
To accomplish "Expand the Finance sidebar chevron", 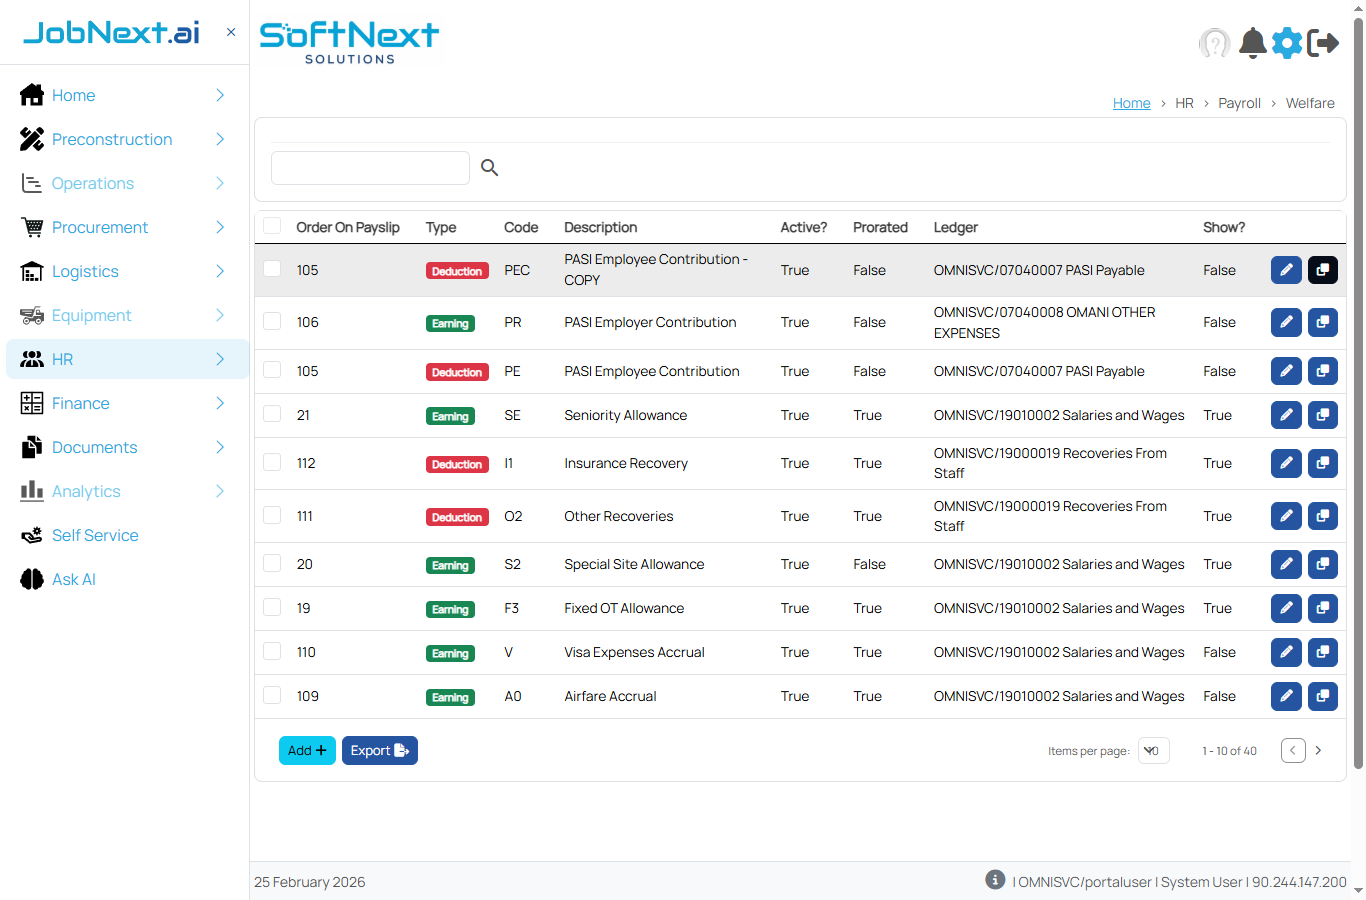I will point(220,403).
